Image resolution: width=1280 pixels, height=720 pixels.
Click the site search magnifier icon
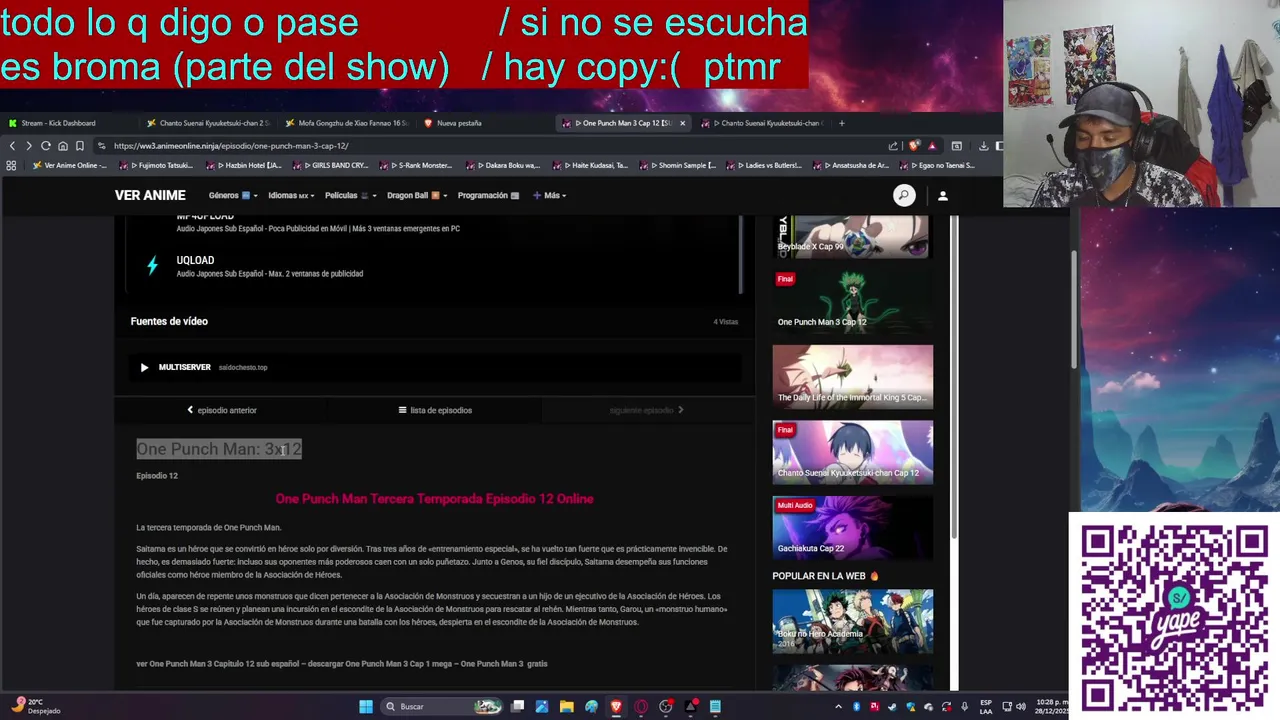pos(904,196)
